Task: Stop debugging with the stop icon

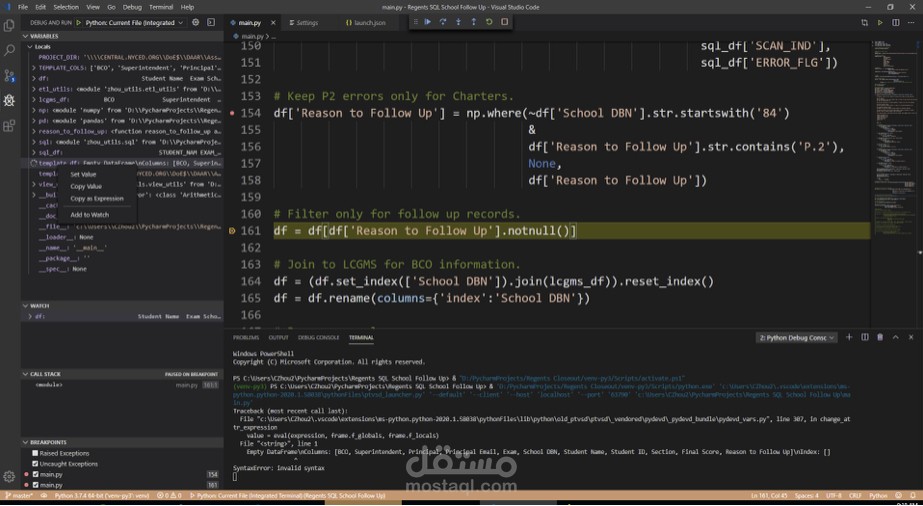Action: [504, 22]
